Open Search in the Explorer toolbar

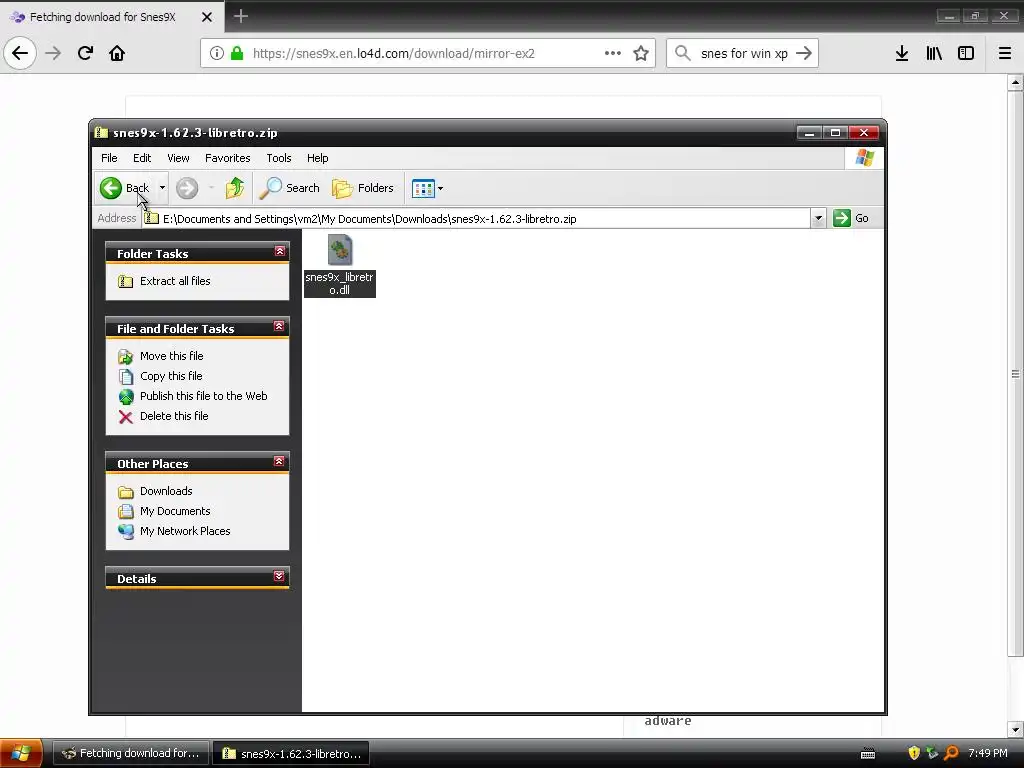(290, 188)
